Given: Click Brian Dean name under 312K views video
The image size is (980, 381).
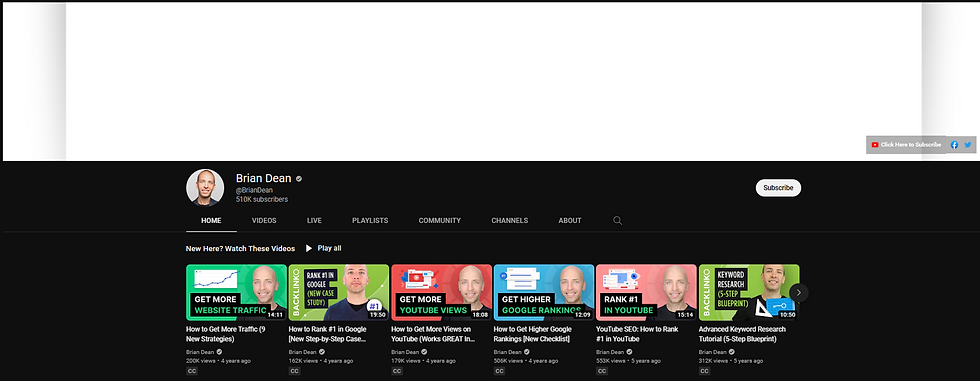Looking at the screenshot, I should (x=712, y=352).
